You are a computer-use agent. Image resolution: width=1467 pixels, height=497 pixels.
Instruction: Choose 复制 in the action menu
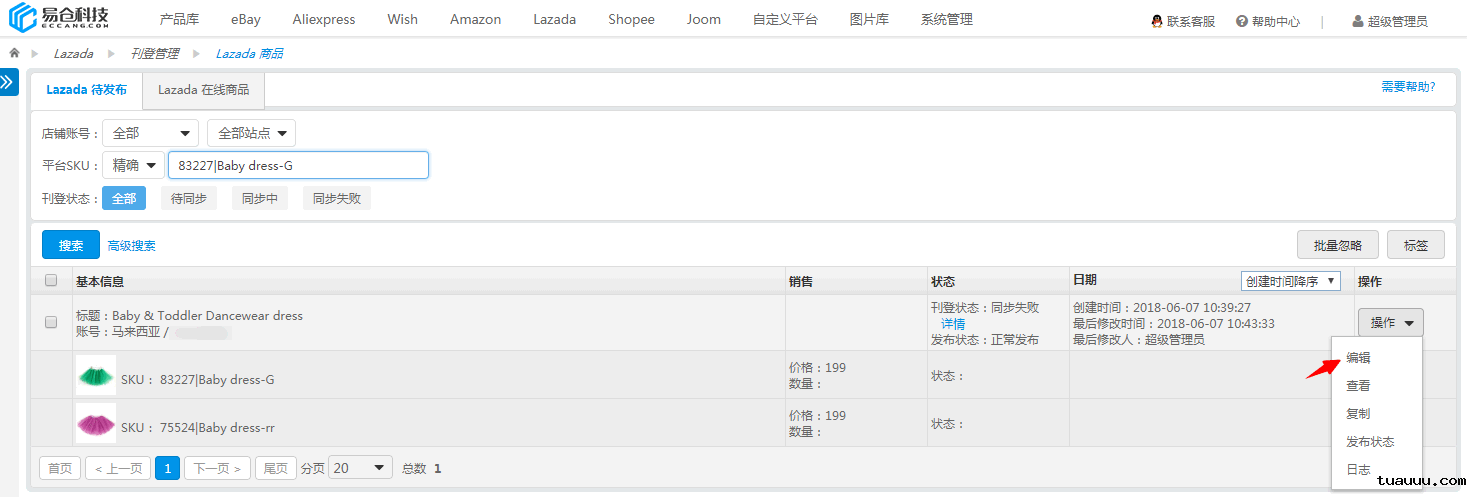click(1358, 414)
